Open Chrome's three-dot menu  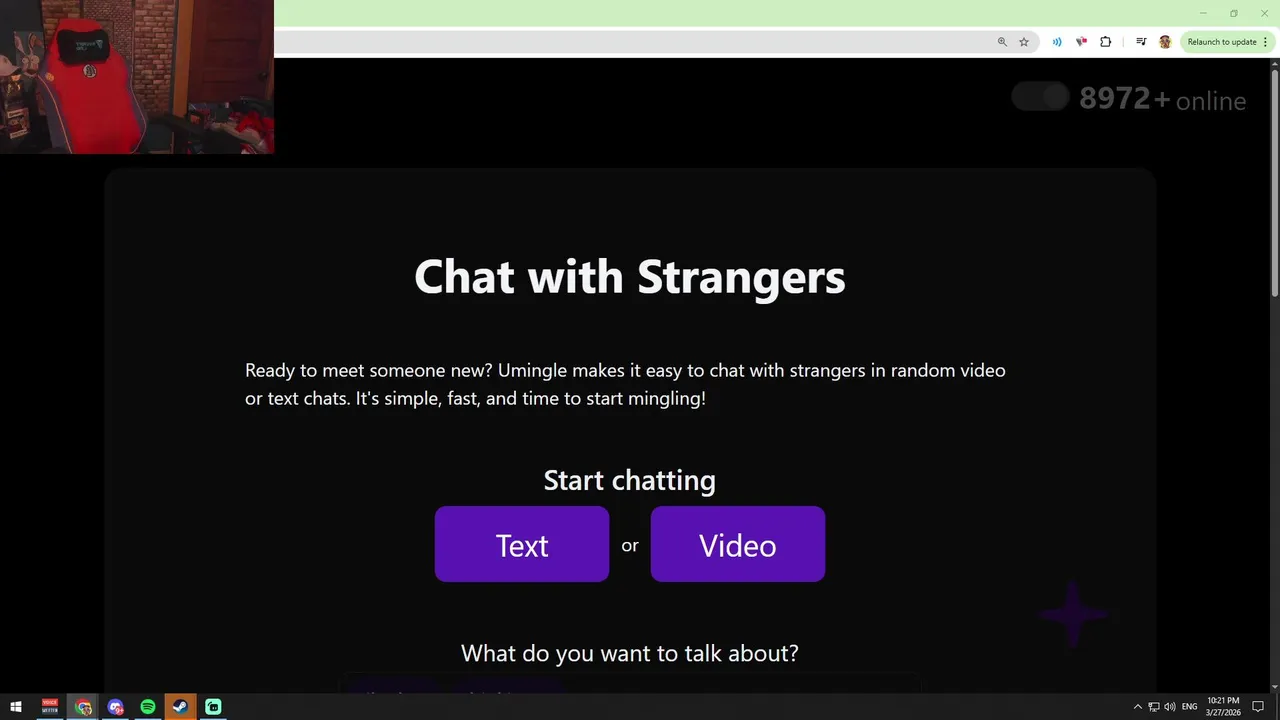coord(1265,42)
